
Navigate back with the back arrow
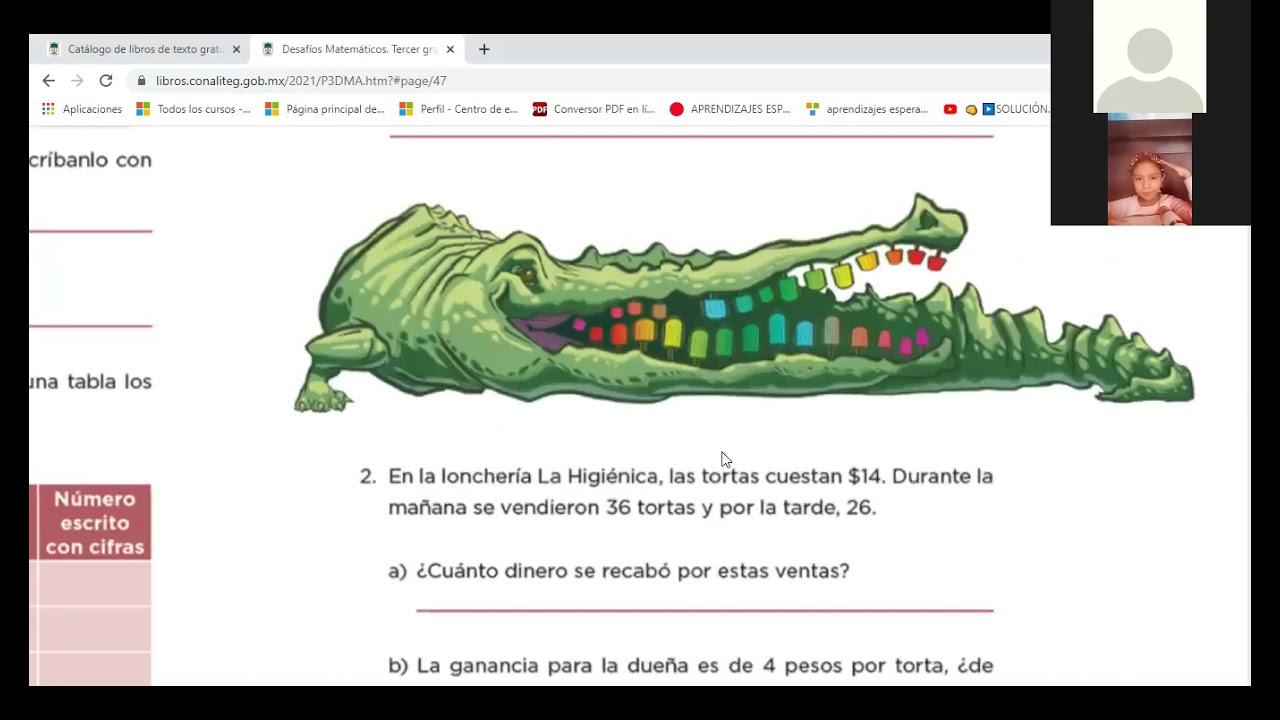pos(48,81)
